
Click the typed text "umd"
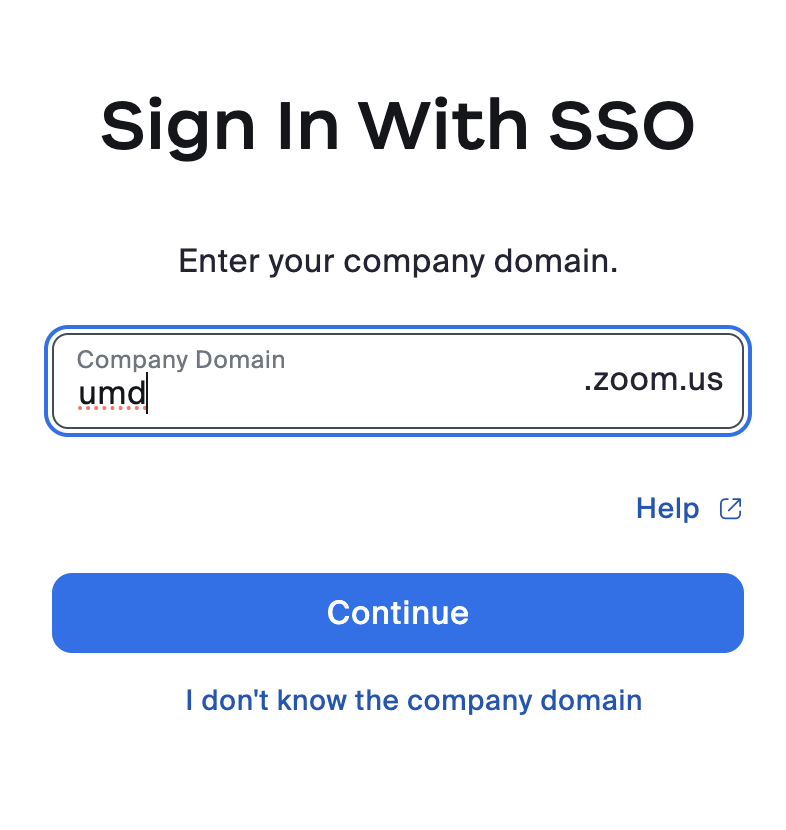pyautogui.click(x=112, y=393)
